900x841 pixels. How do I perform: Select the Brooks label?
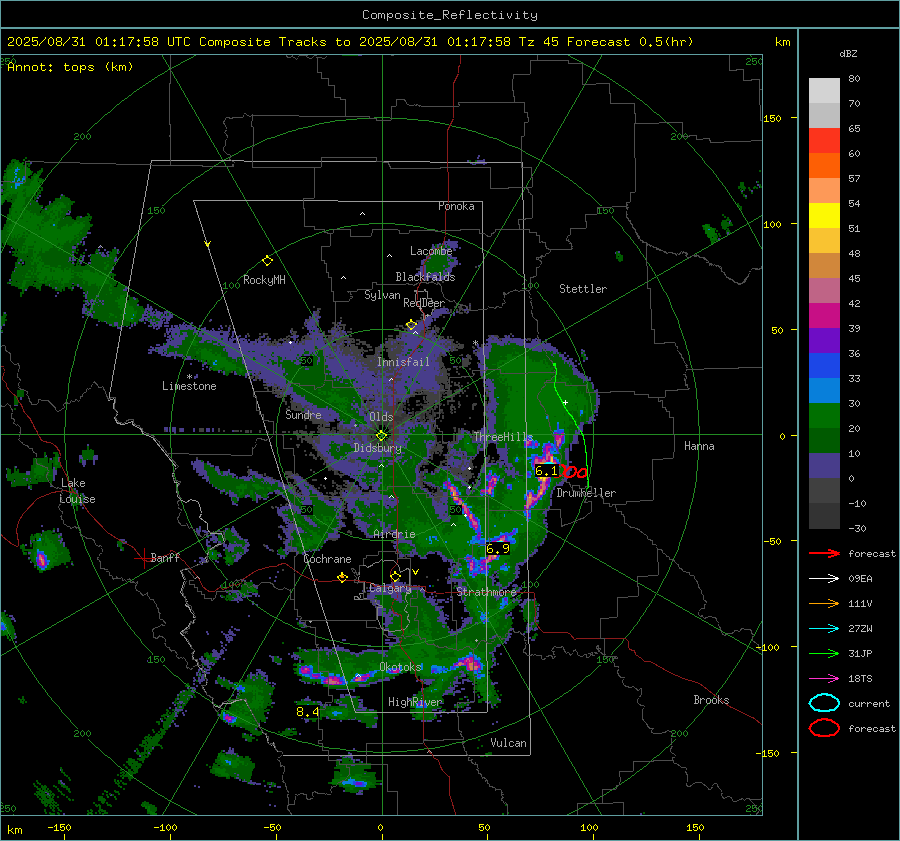click(x=711, y=700)
